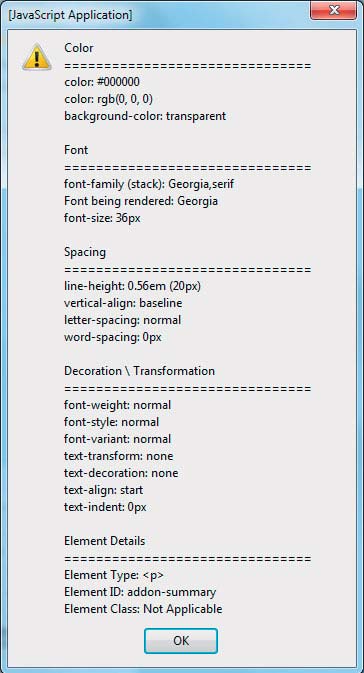Click the vertical-align baseline line

click(123, 303)
